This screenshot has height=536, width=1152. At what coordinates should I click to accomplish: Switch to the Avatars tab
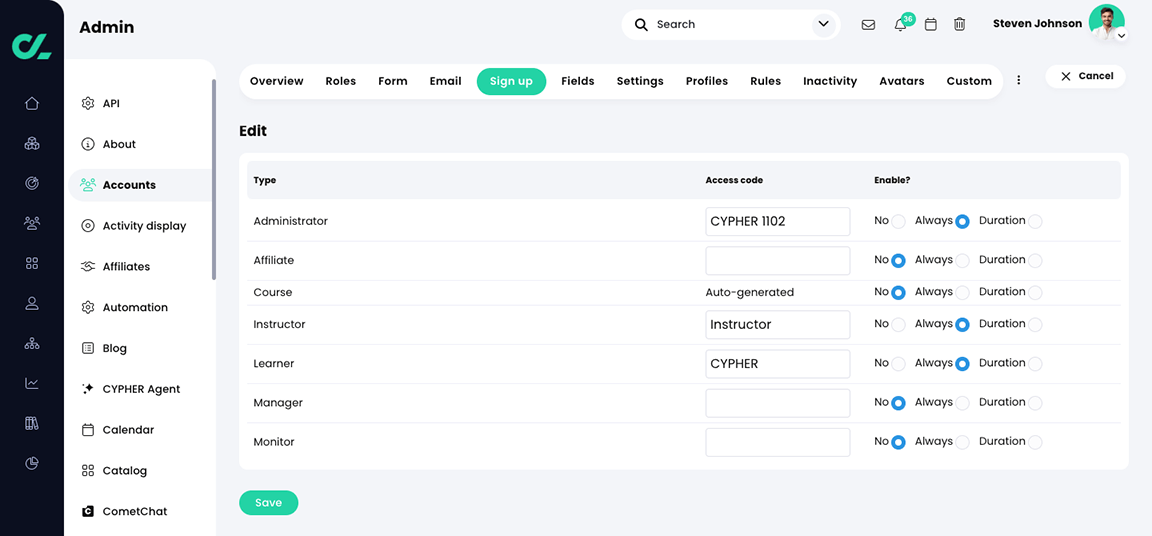pos(901,81)
